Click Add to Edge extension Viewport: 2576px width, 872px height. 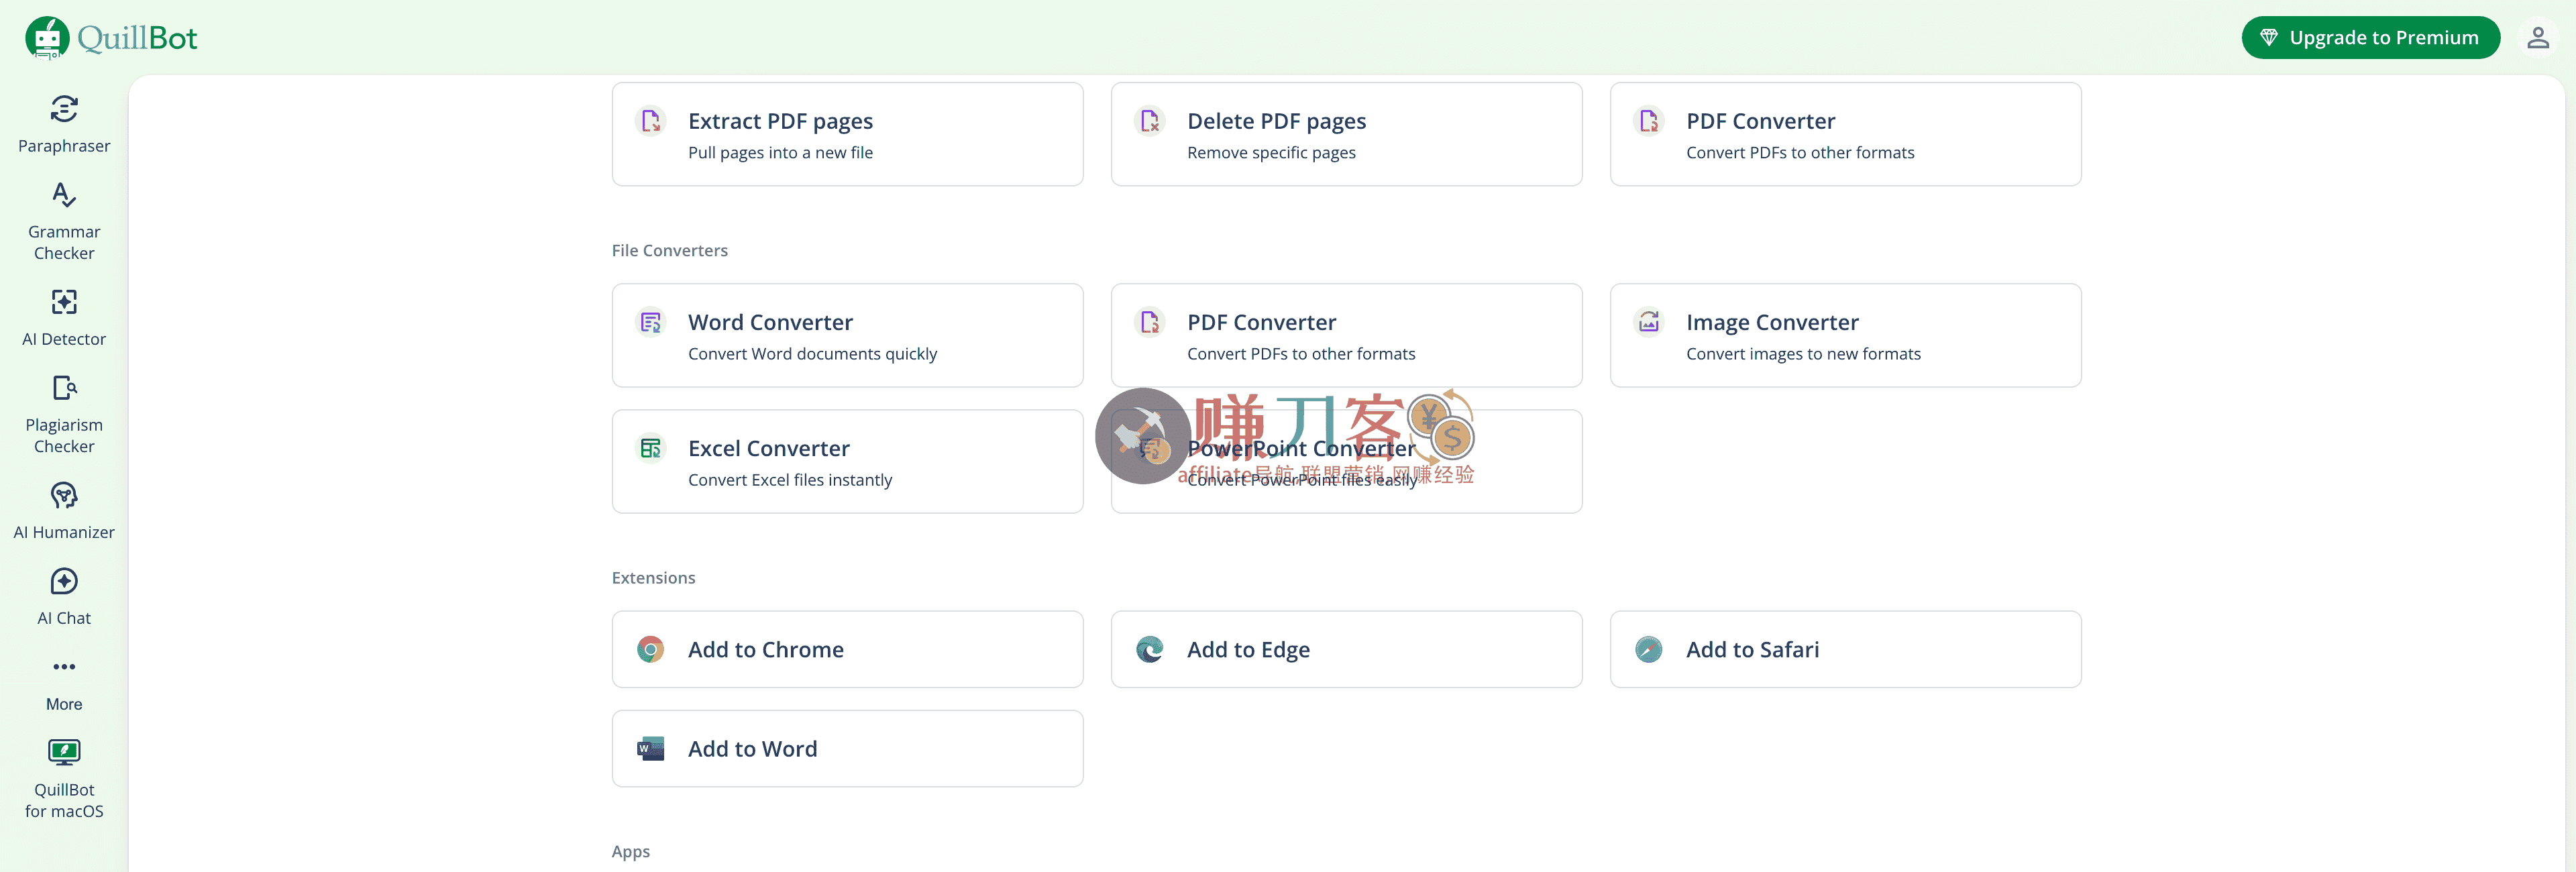[1345, 649]
